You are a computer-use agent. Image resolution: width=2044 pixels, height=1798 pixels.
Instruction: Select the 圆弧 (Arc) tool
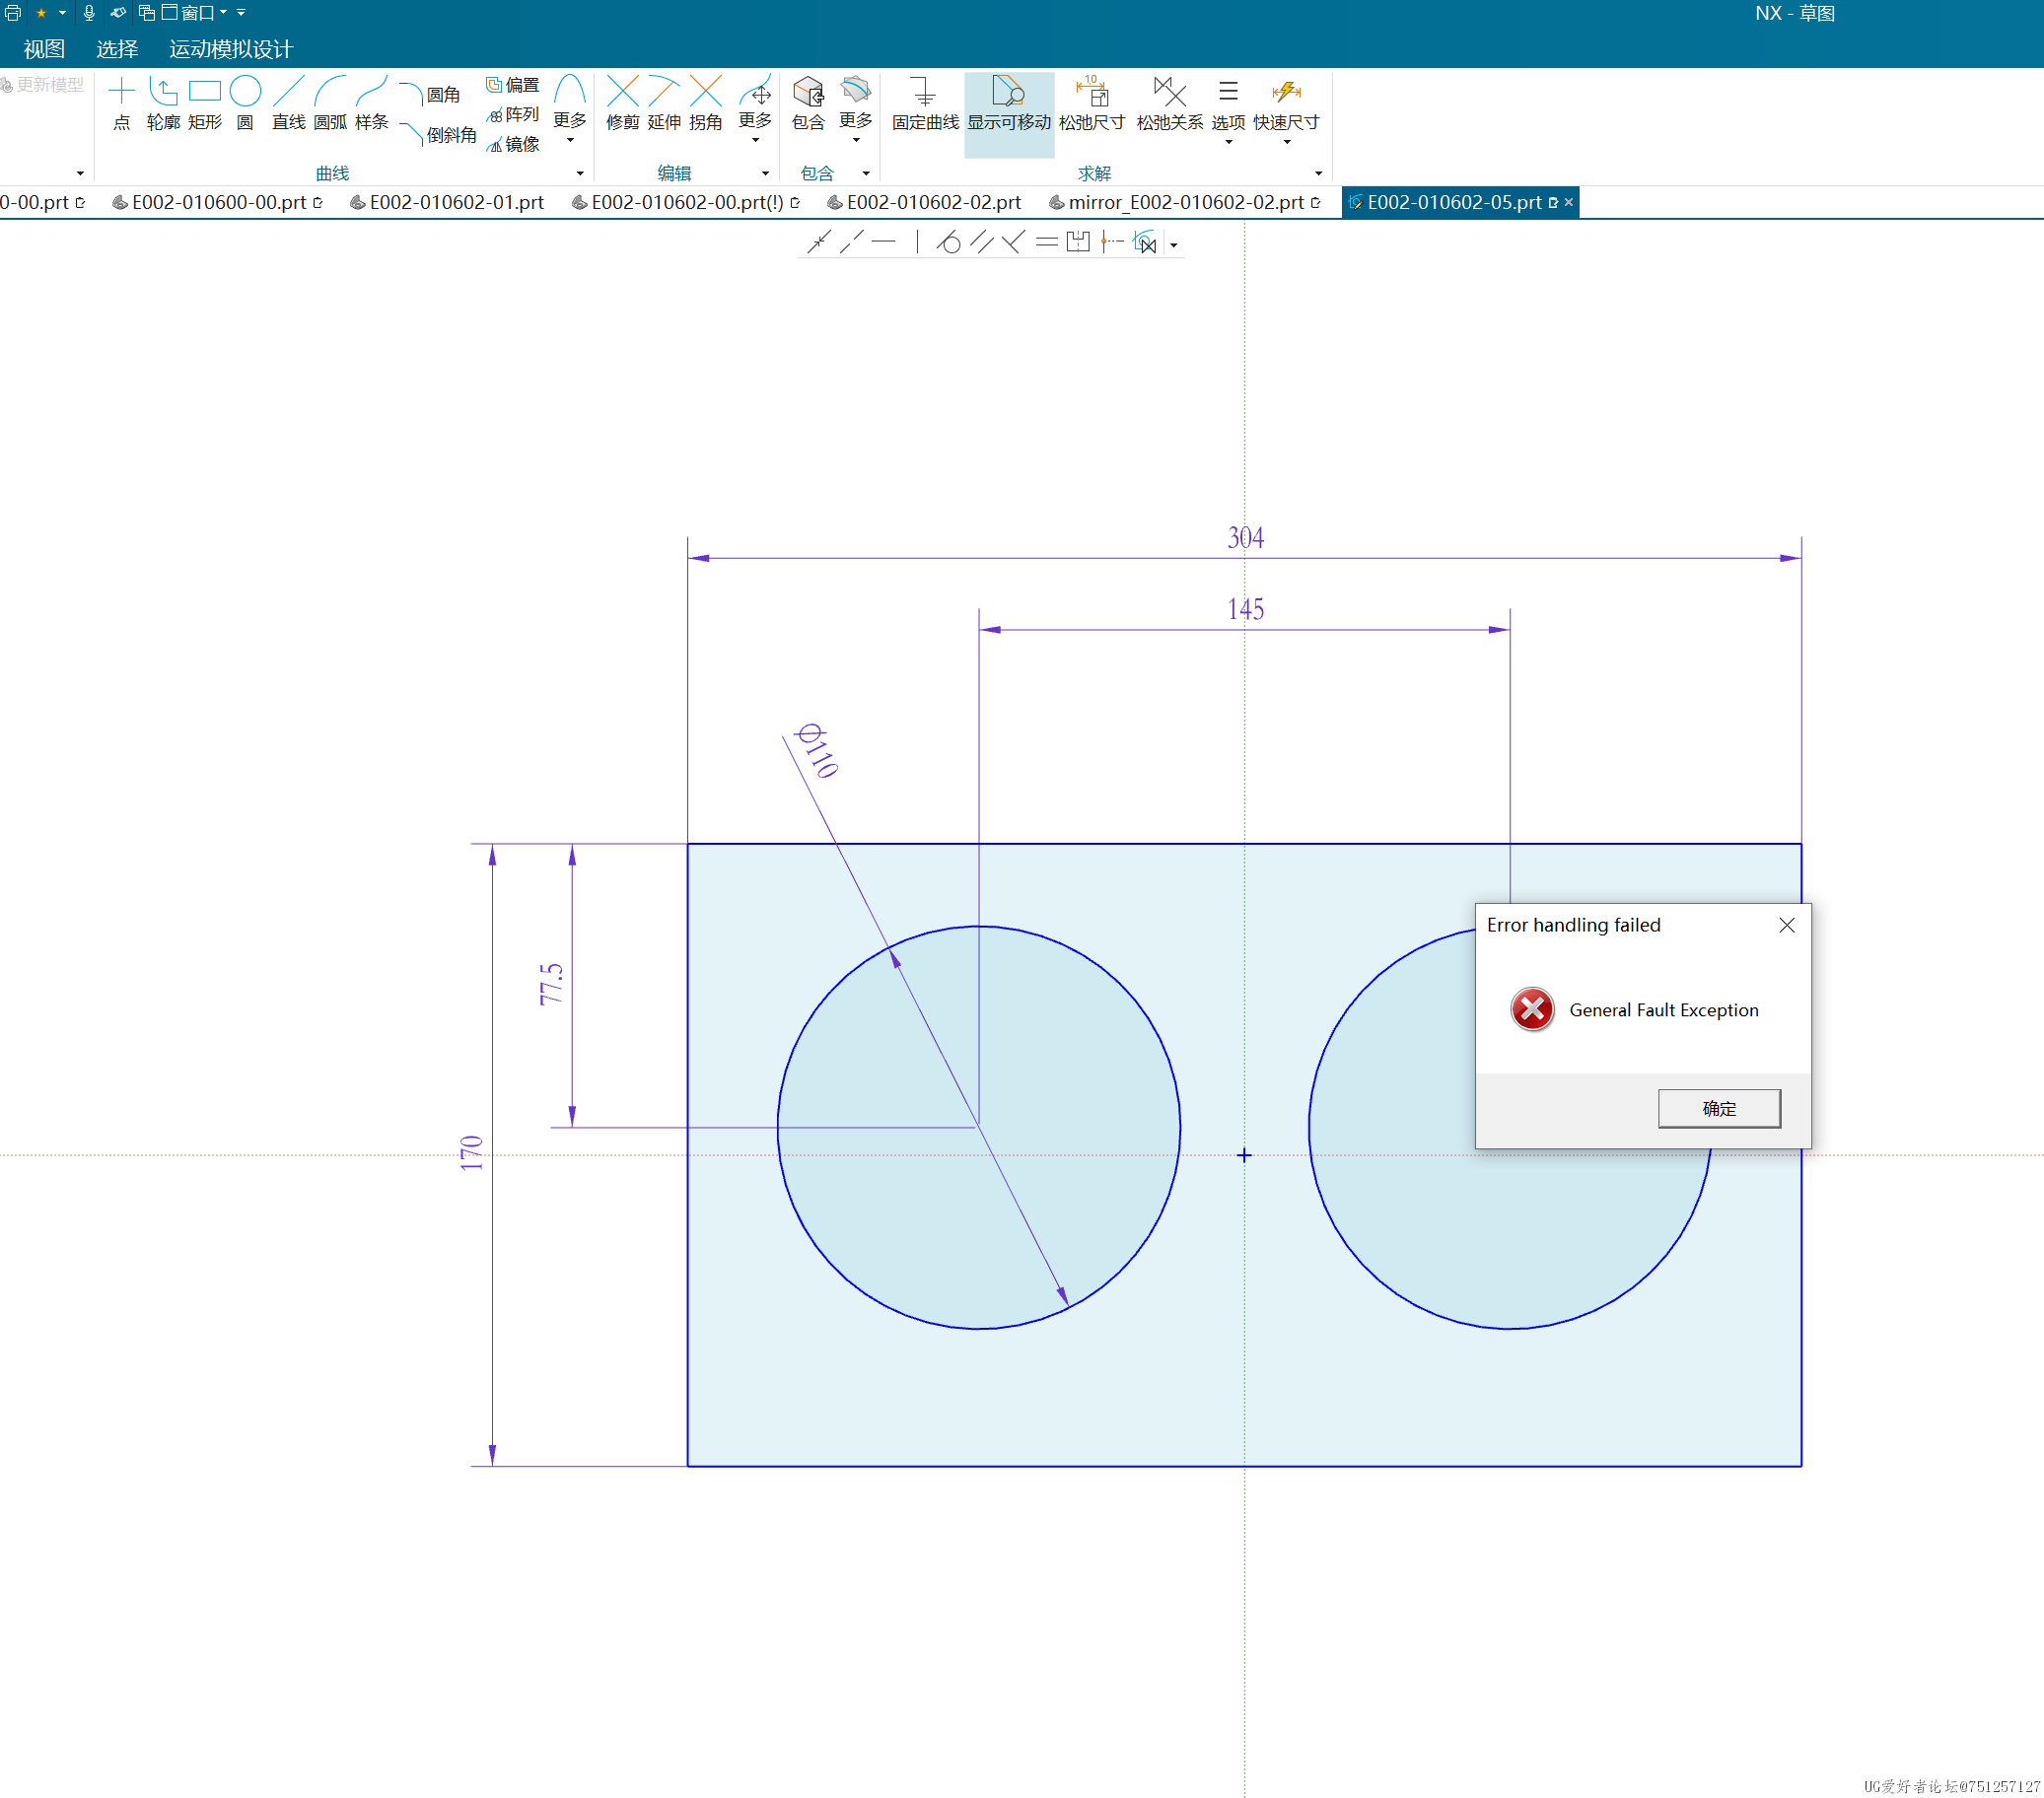330,104
